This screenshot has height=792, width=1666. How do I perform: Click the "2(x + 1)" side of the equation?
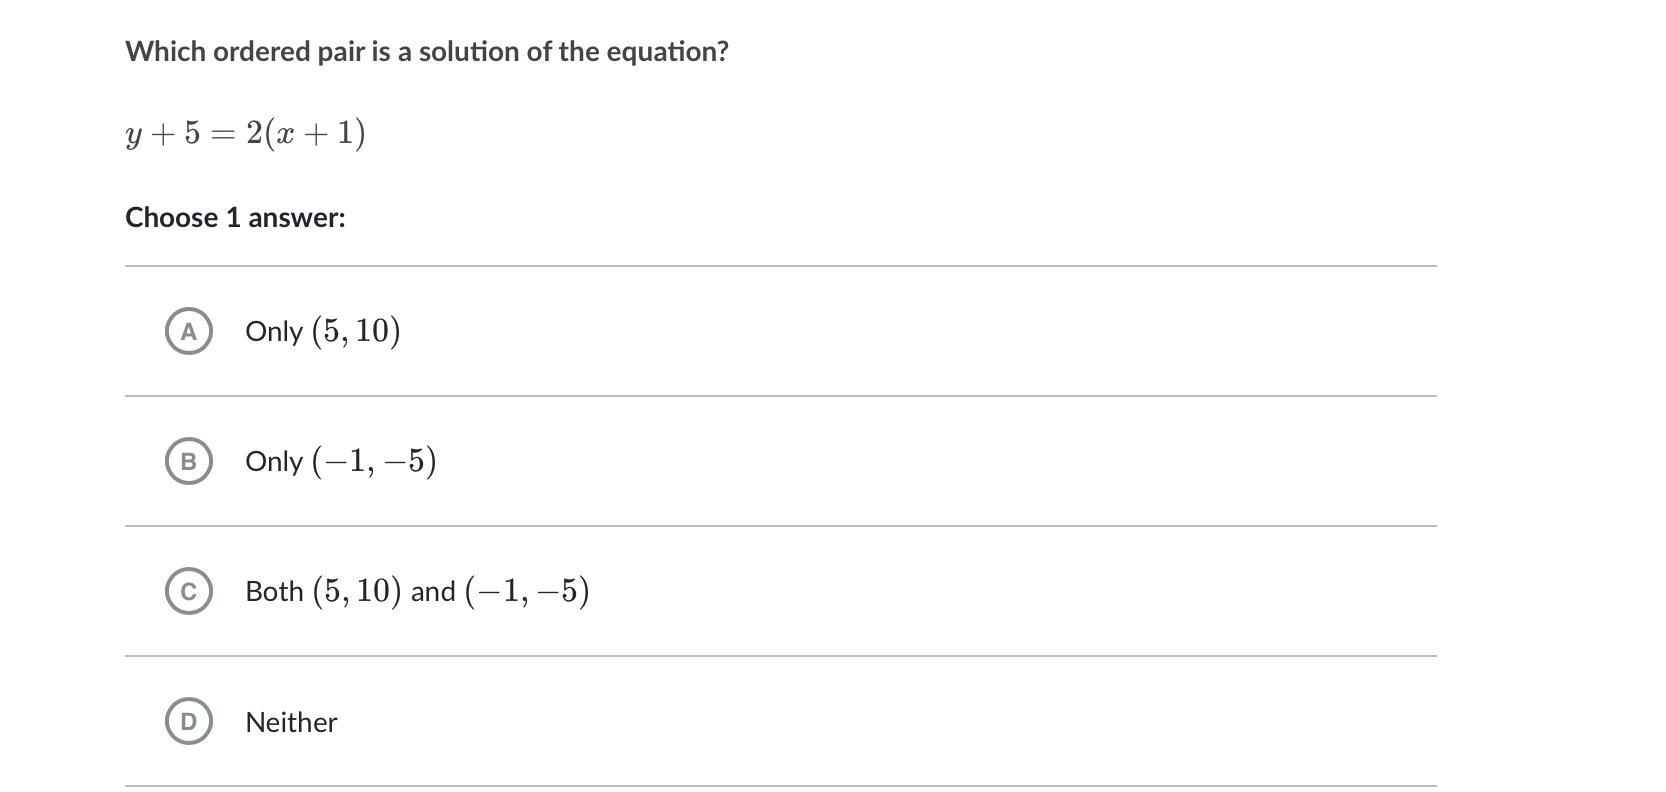pos(305,133)
